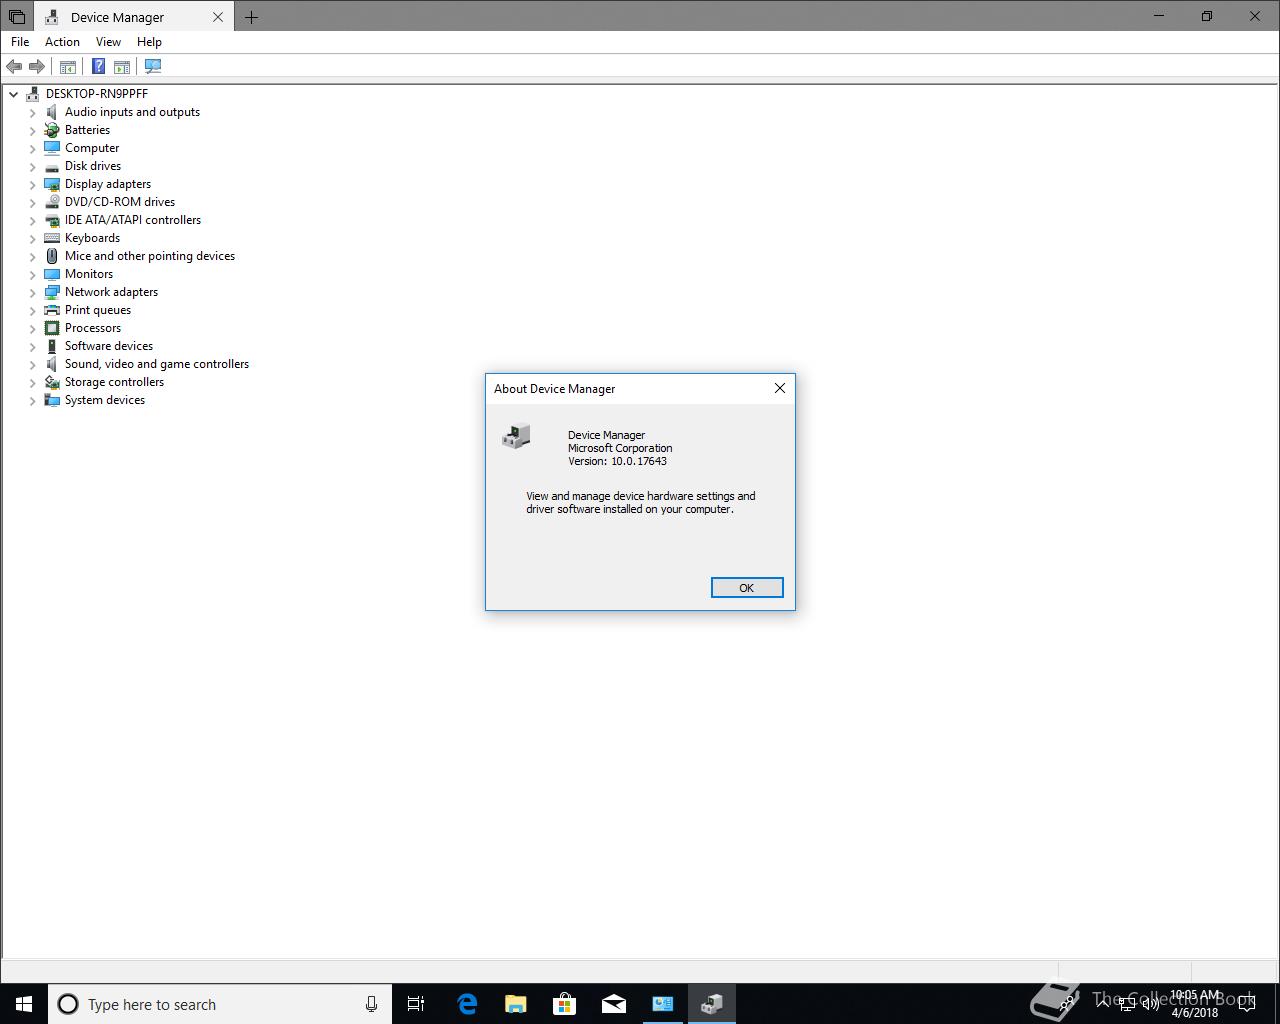Open the View menu
Viewport: 1280px width, 1024px height.
(x=108, y=42)
